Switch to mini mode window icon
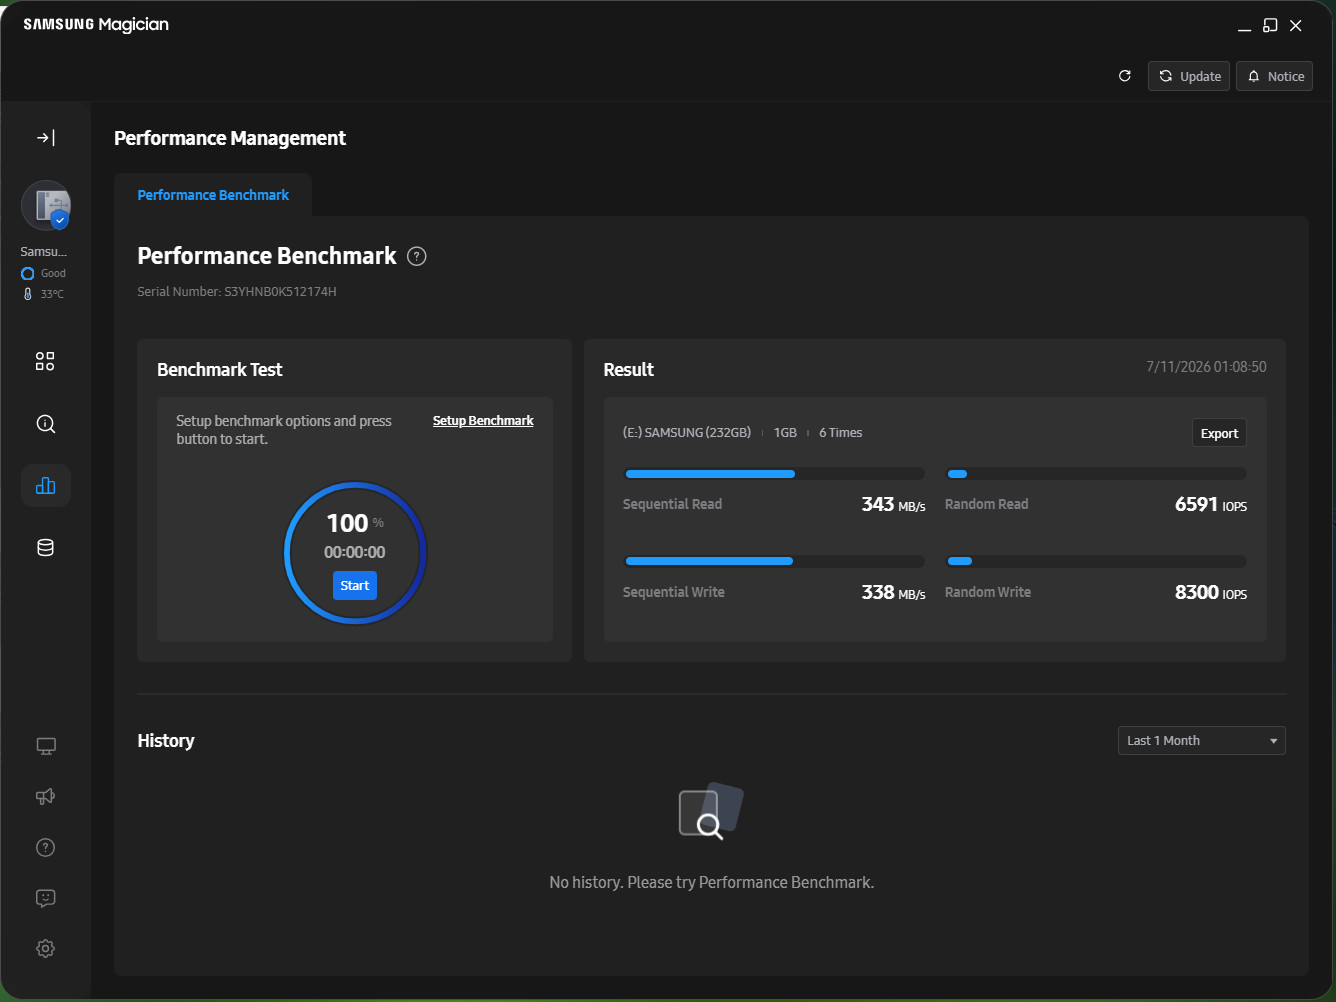 tap(1270, 26)
